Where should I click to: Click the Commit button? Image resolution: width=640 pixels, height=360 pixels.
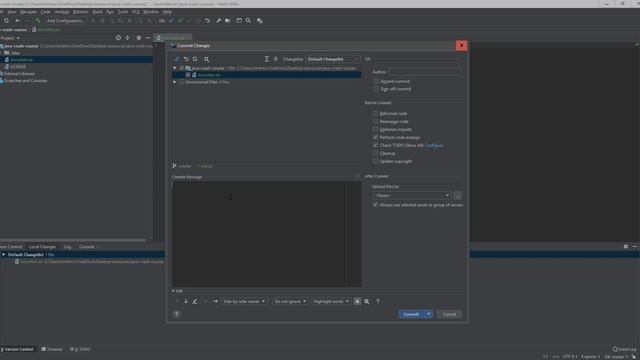[x=411, y=314]
